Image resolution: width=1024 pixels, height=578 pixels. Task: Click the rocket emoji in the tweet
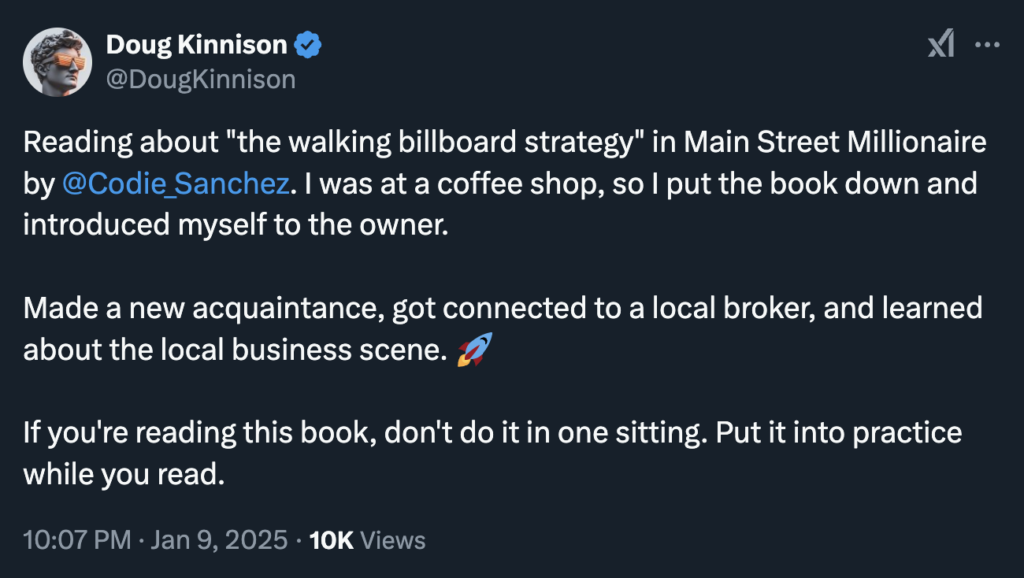pyautogui.click(x=475, y=349)
